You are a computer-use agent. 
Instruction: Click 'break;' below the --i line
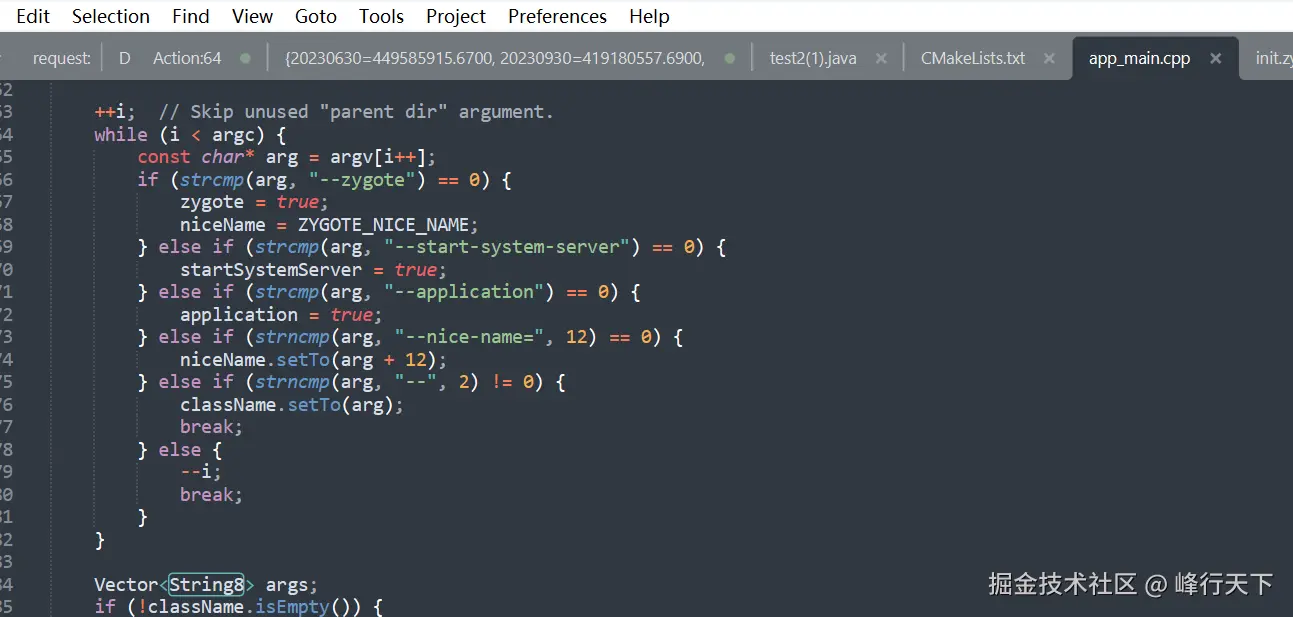(211, 495)
